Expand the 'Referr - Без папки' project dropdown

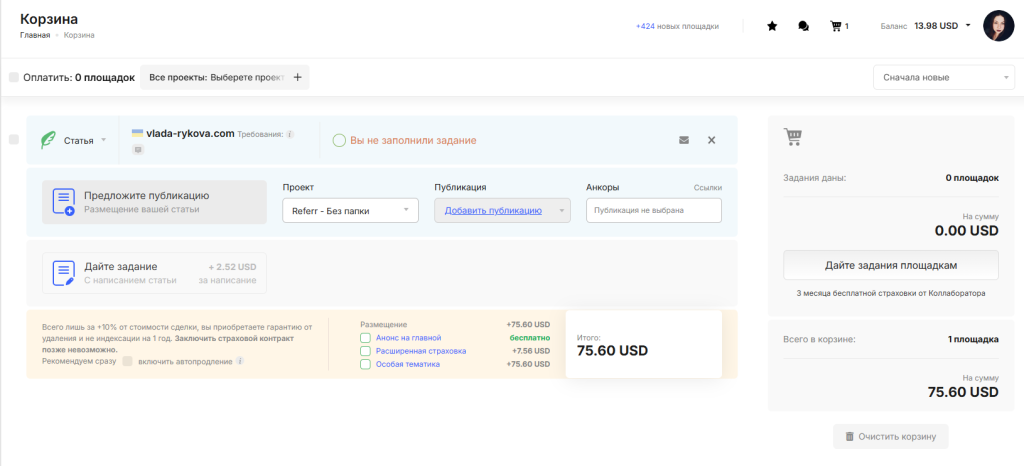350,211
